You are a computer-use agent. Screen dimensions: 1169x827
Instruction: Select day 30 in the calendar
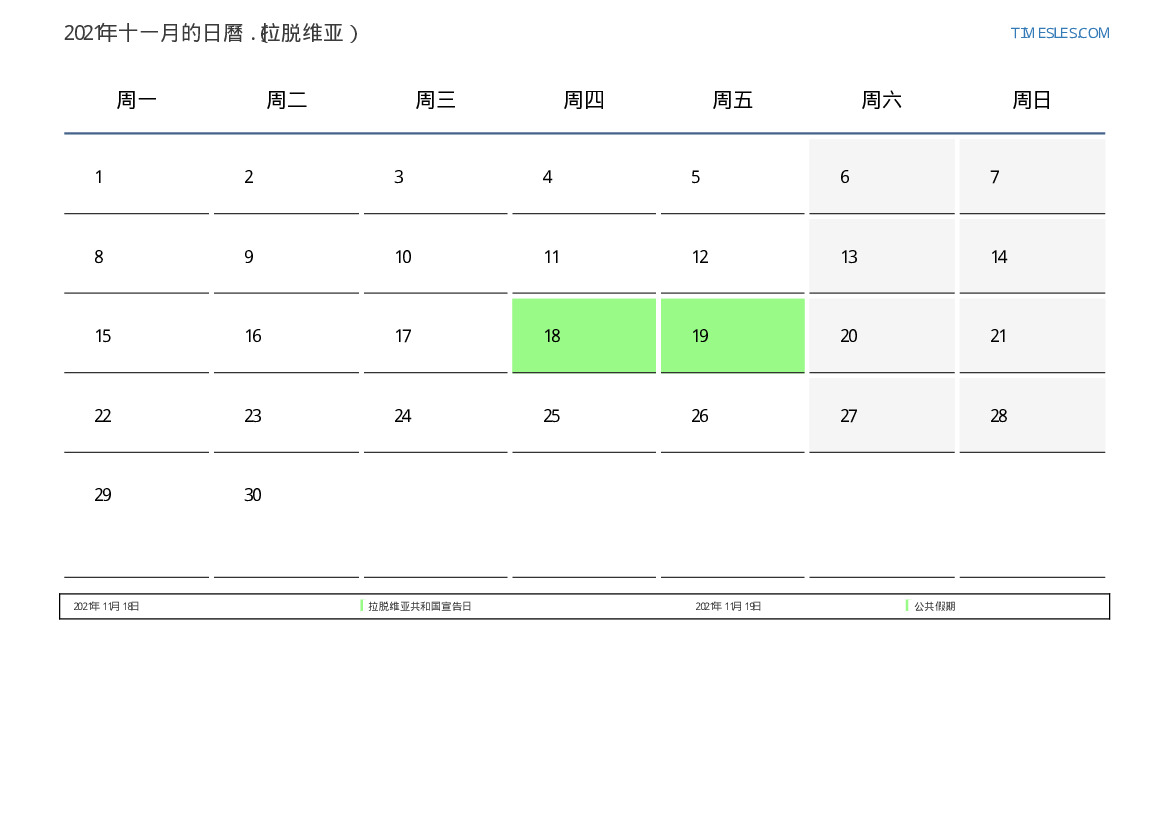pos(286,518)
